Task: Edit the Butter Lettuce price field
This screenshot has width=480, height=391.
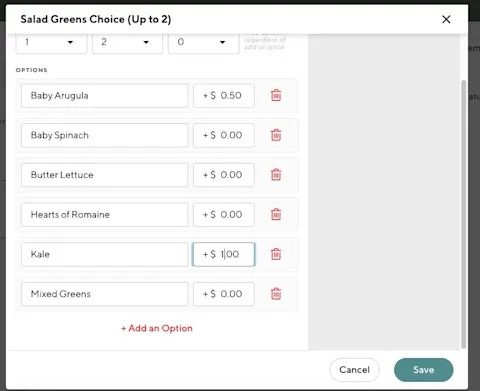Action: [224, 175]
